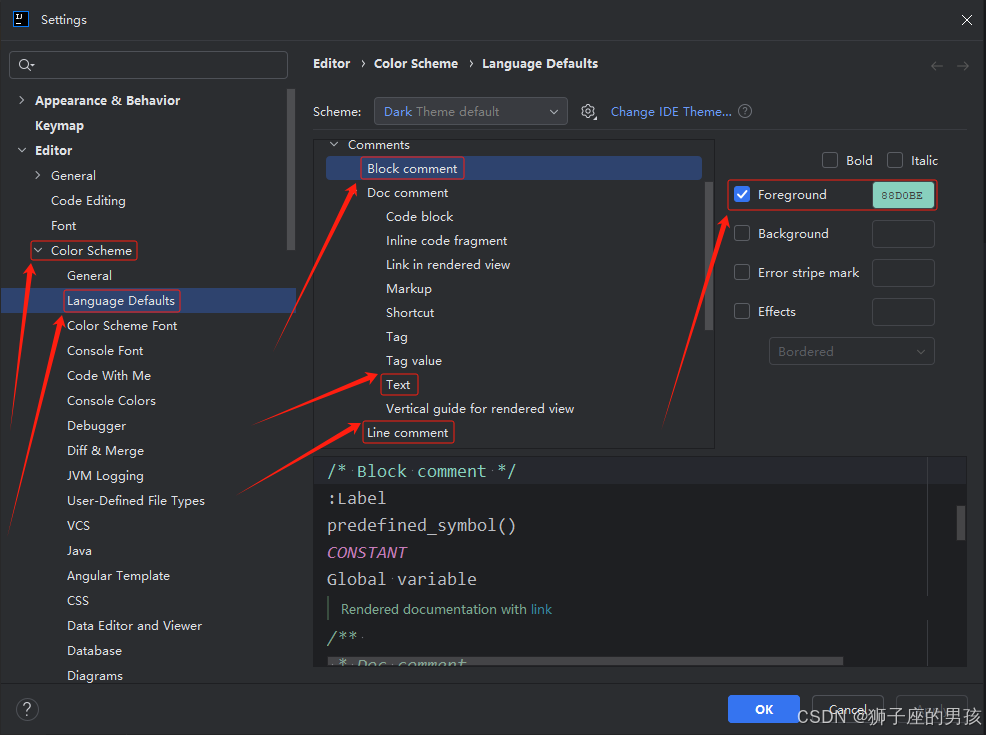Select Markup attribute
Screen dimensions: 986x735
point(409,289)
